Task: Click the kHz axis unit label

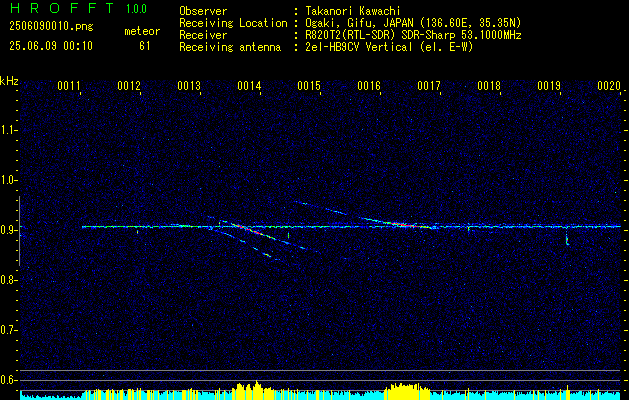Action: (9, 81)
